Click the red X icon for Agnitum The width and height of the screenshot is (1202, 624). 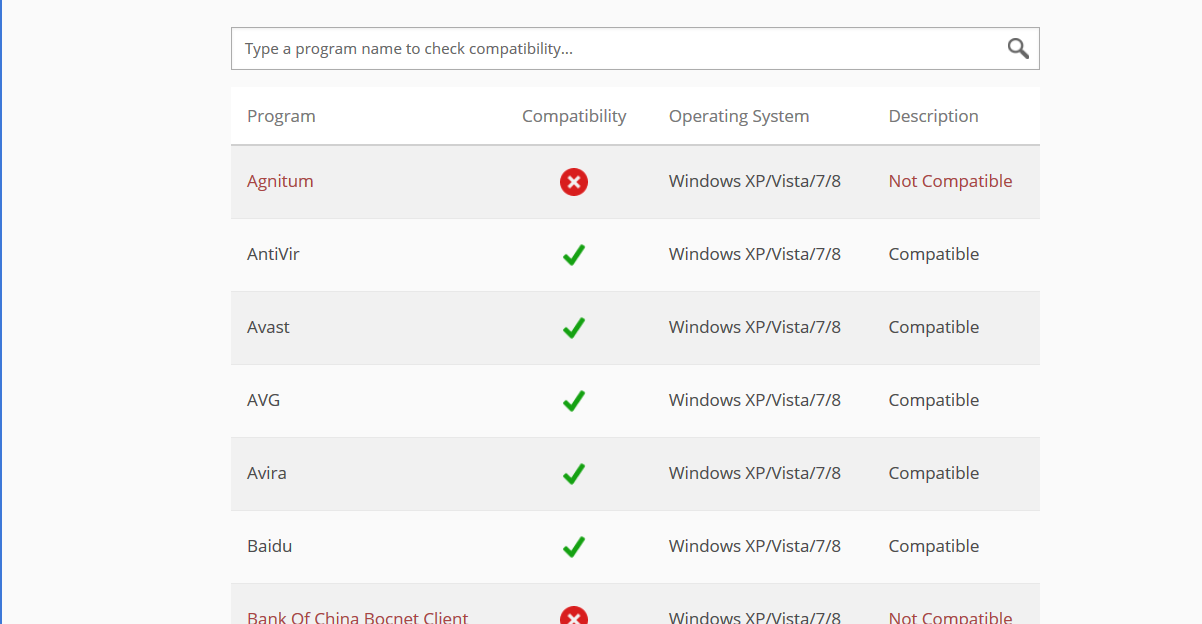click(574, 182)
